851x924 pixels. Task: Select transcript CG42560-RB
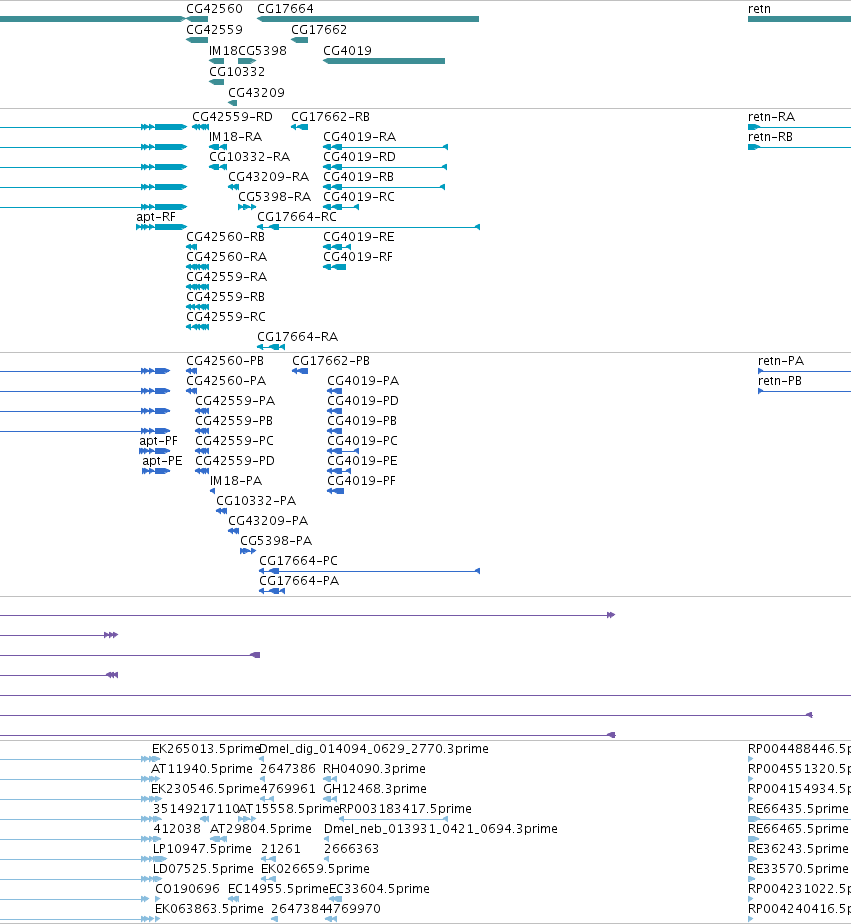[225, 237]
